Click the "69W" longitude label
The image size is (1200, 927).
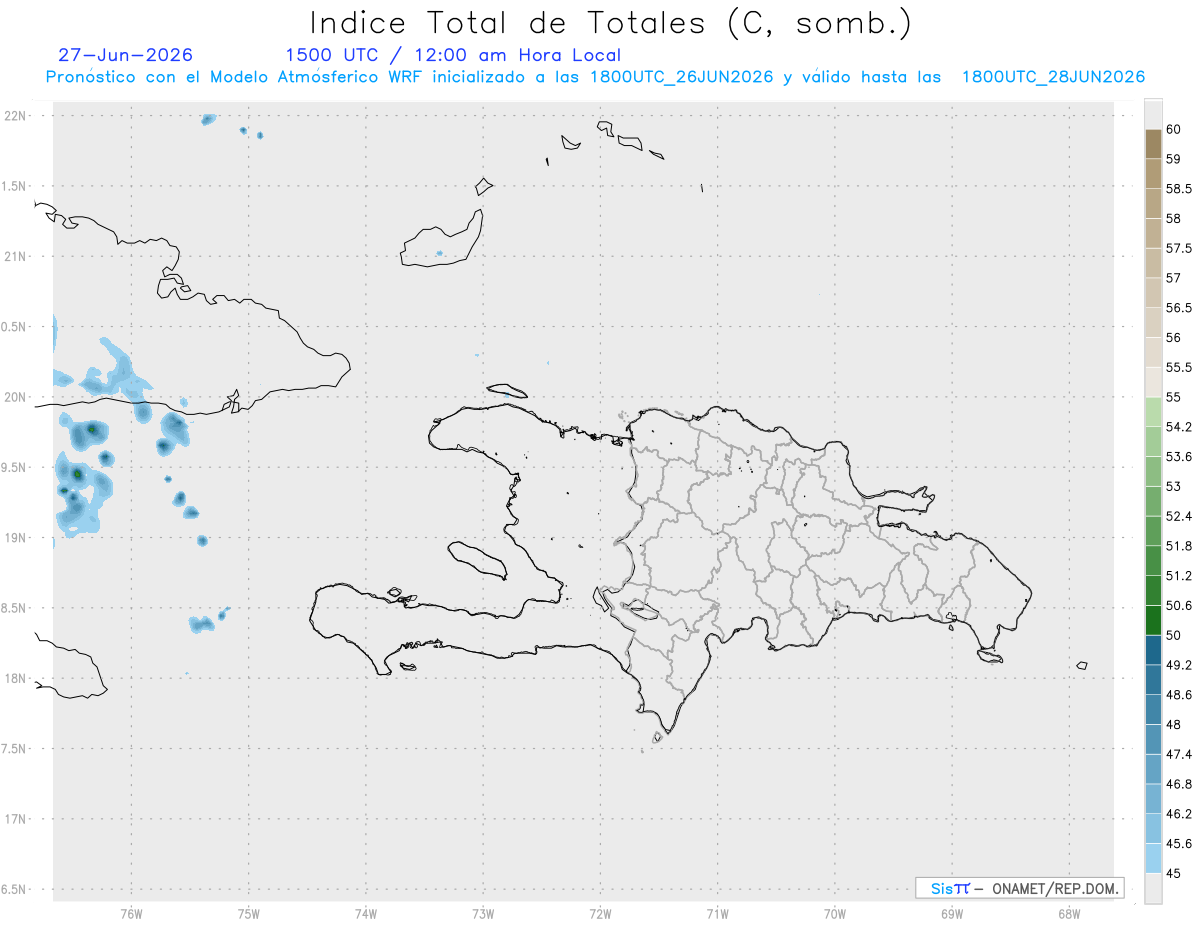coord(952,913)
